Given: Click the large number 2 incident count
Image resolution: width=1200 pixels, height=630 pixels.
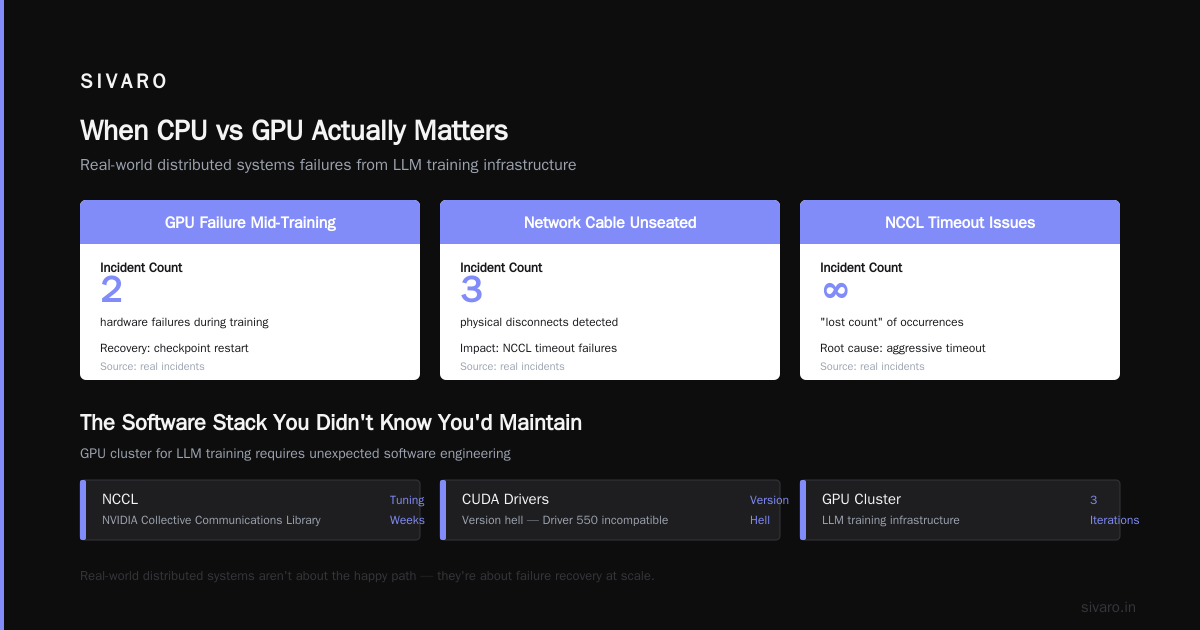Looking at the screenshot, I should click(111, 290).
